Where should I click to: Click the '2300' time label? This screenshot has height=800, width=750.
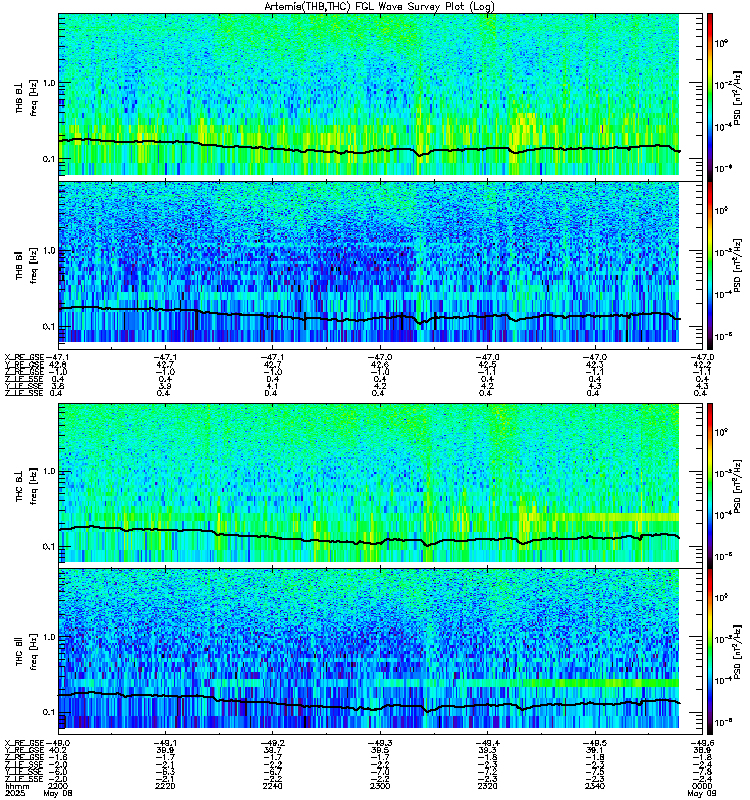[380, 786]
